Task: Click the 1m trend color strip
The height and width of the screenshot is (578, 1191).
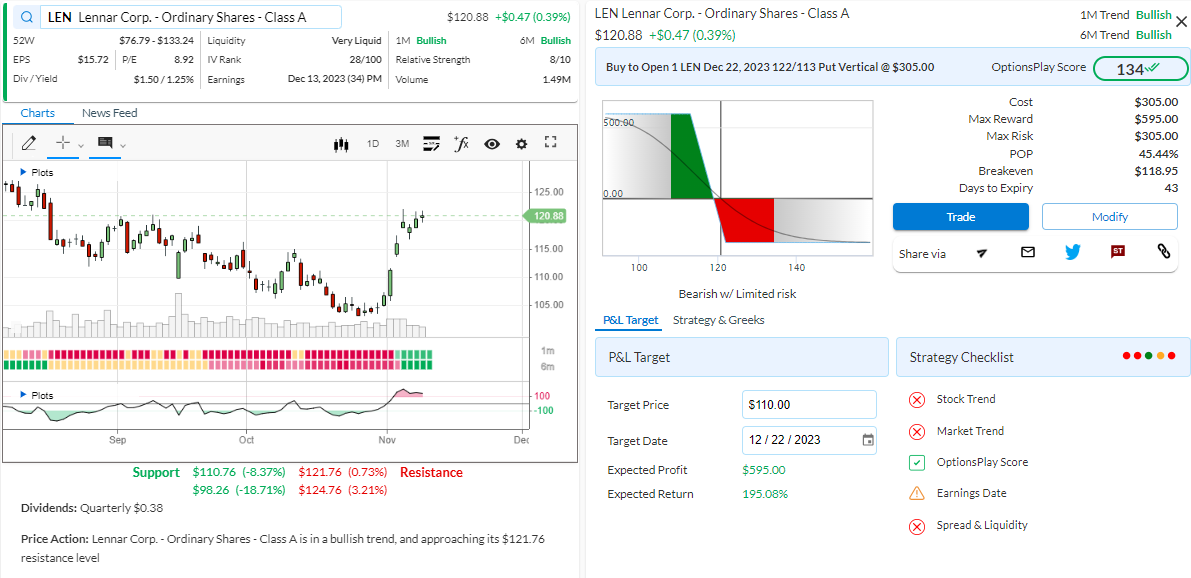Action: [x=218, y=355]
